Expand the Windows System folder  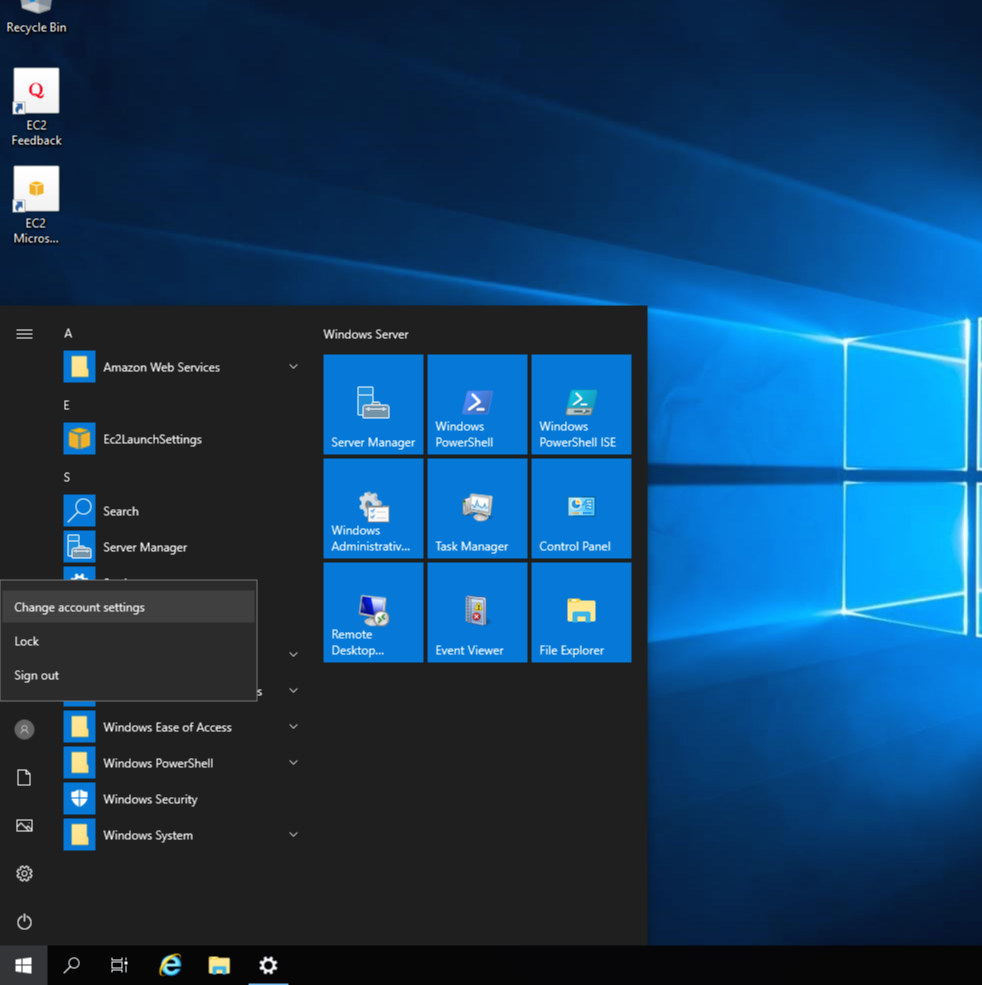pyautogui.click(x=293, y=835)
